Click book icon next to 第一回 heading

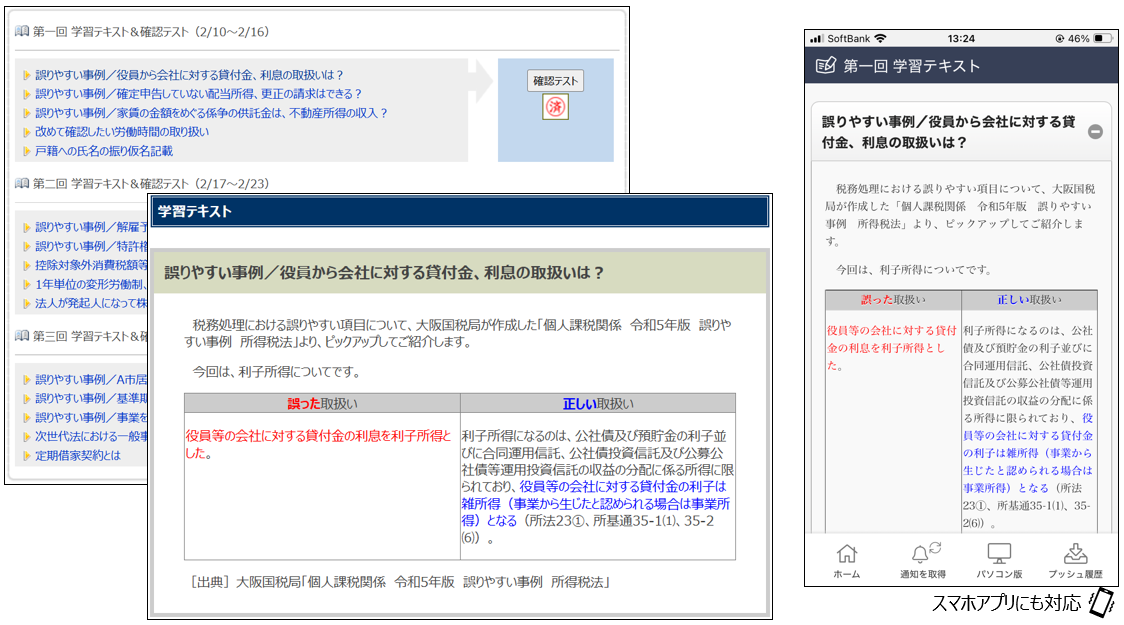click(21, 32)
